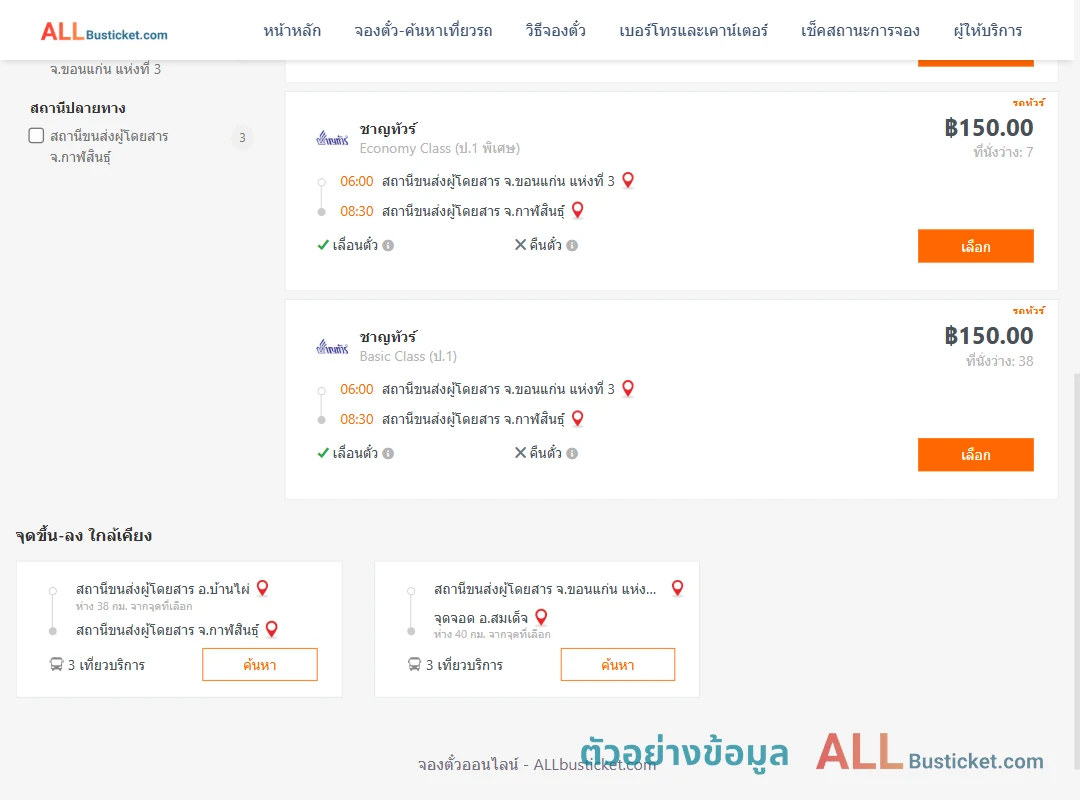This screenshot has height=800, width=1080.
Task: Click the Economy Class (ป.1 พิเศษ) label
Action: tap(439, 148)
